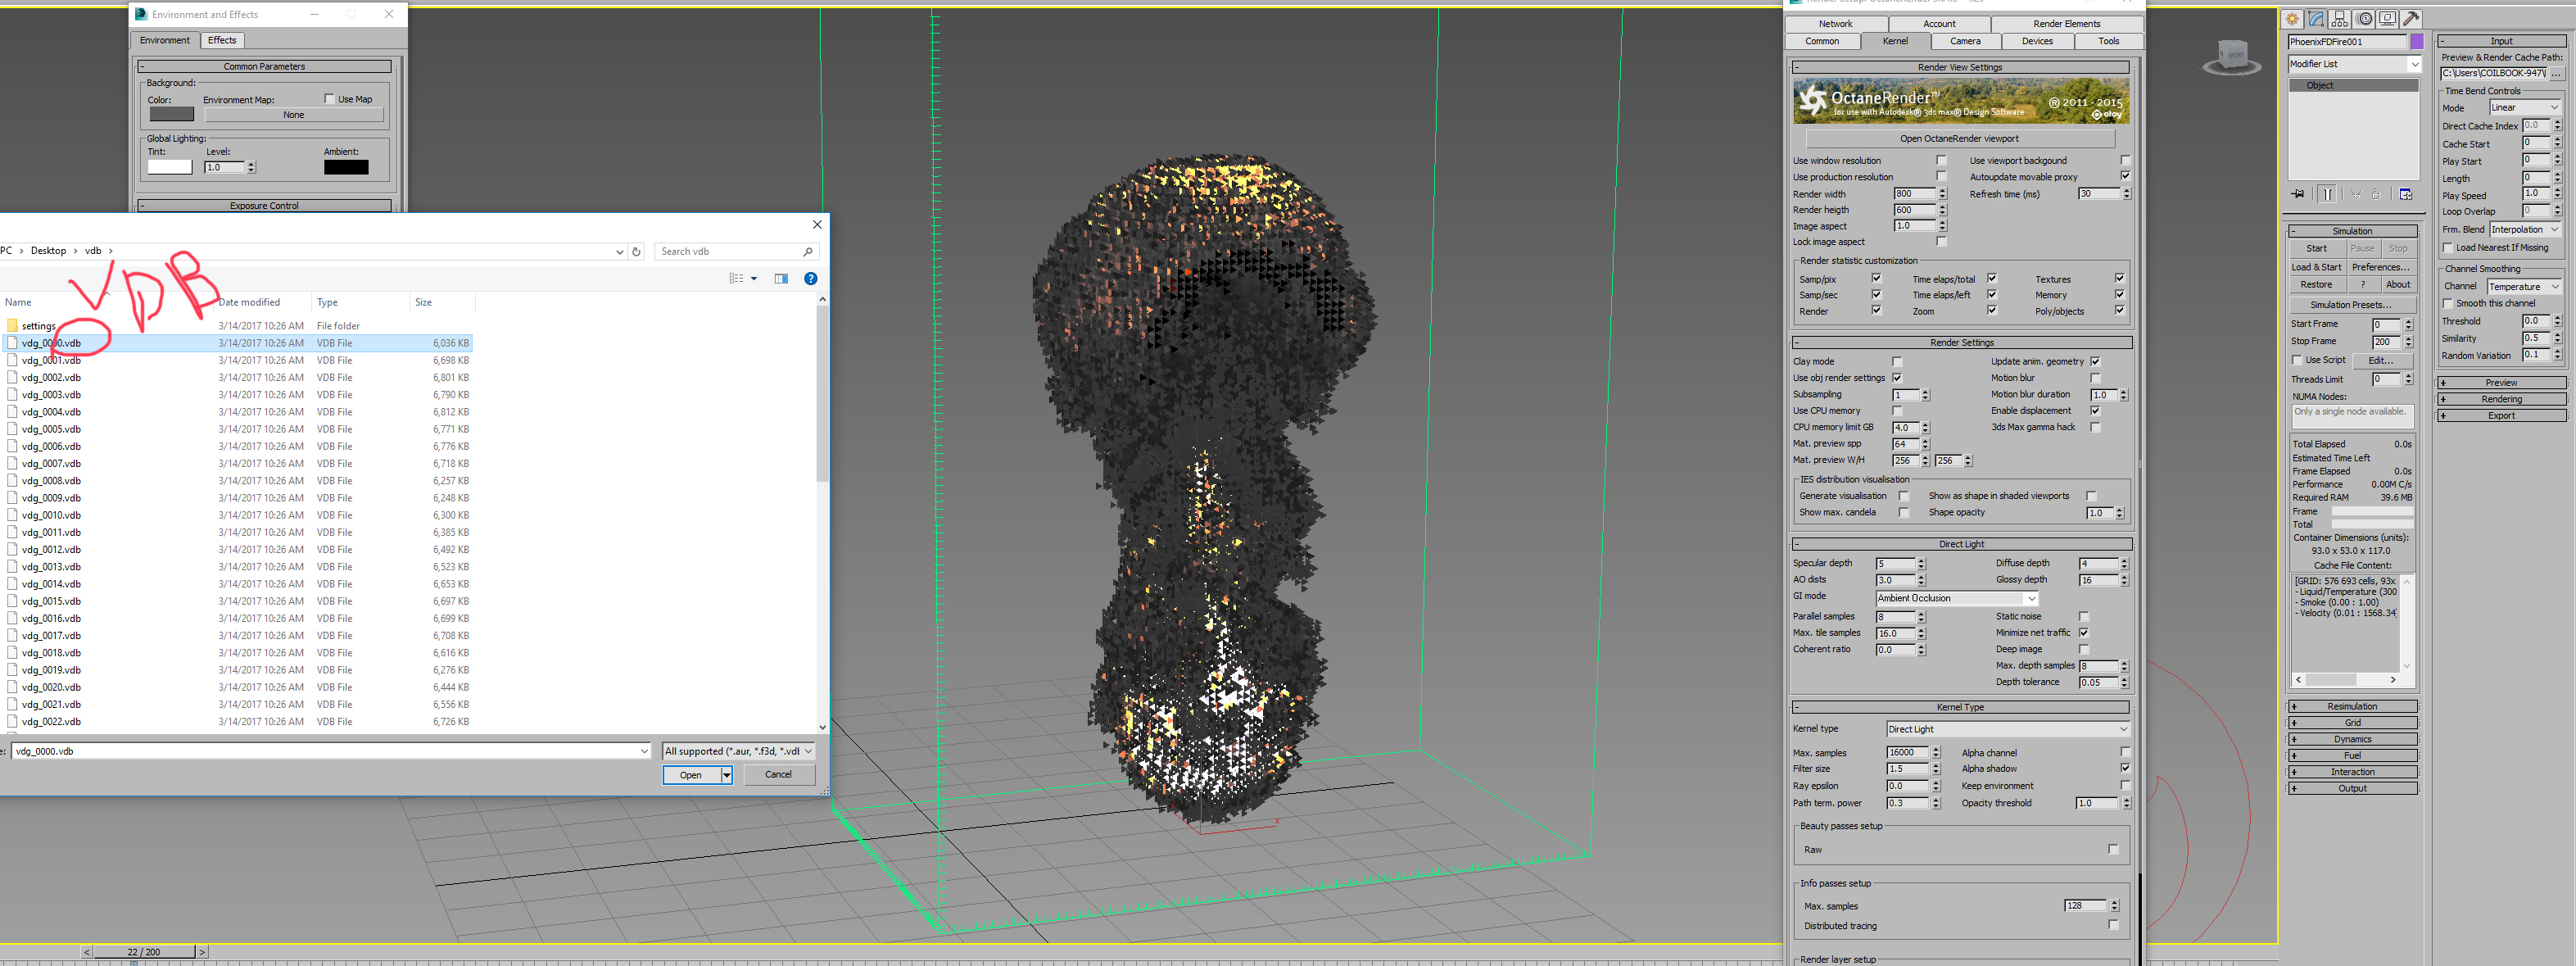This screenshot has width=2576, height=966.
Task: Expand the Resimulation rollout
Action: tap(2352, 706)
